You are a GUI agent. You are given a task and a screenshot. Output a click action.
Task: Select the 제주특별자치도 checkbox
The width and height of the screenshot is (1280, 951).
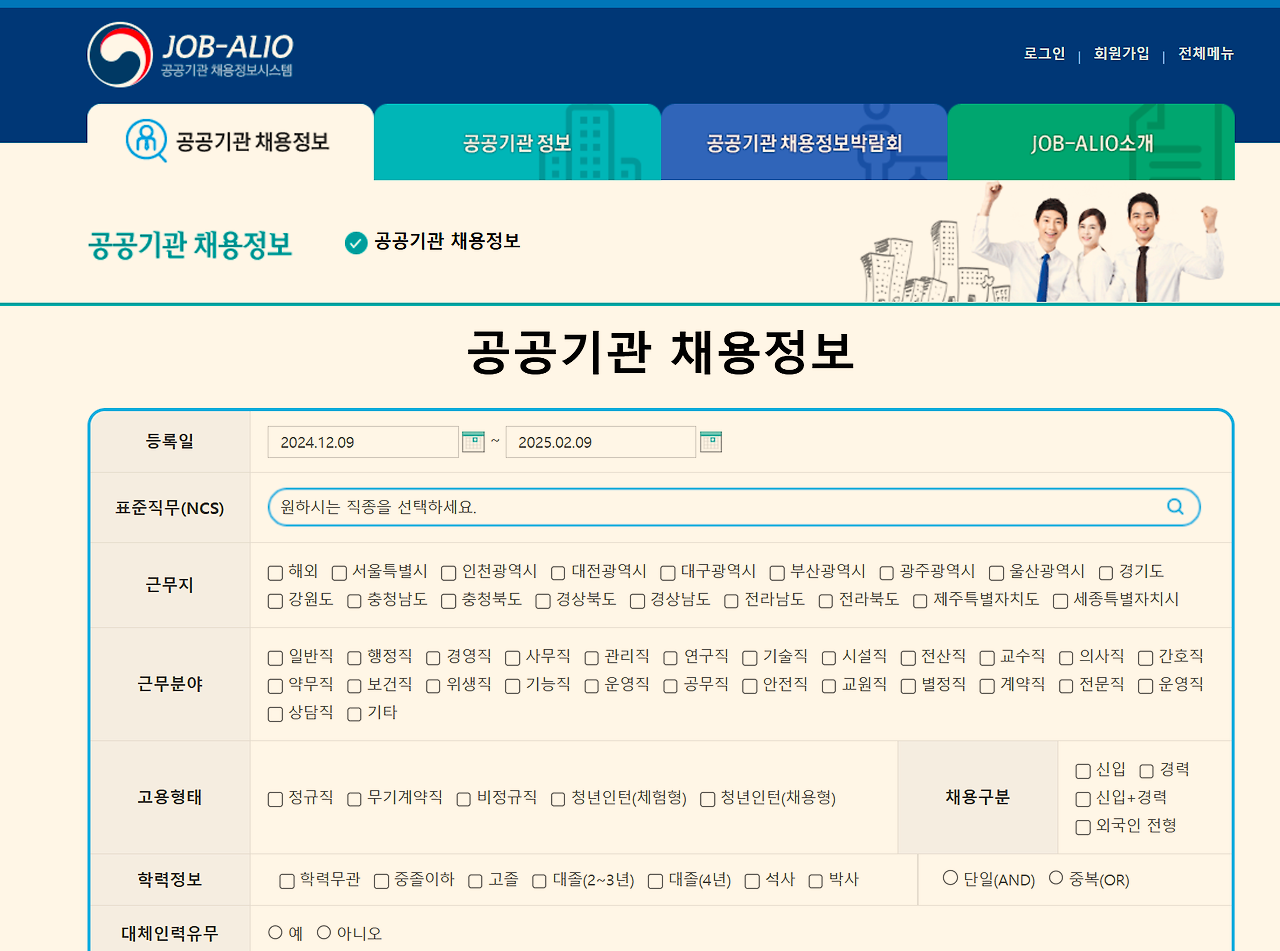point(920,601)
